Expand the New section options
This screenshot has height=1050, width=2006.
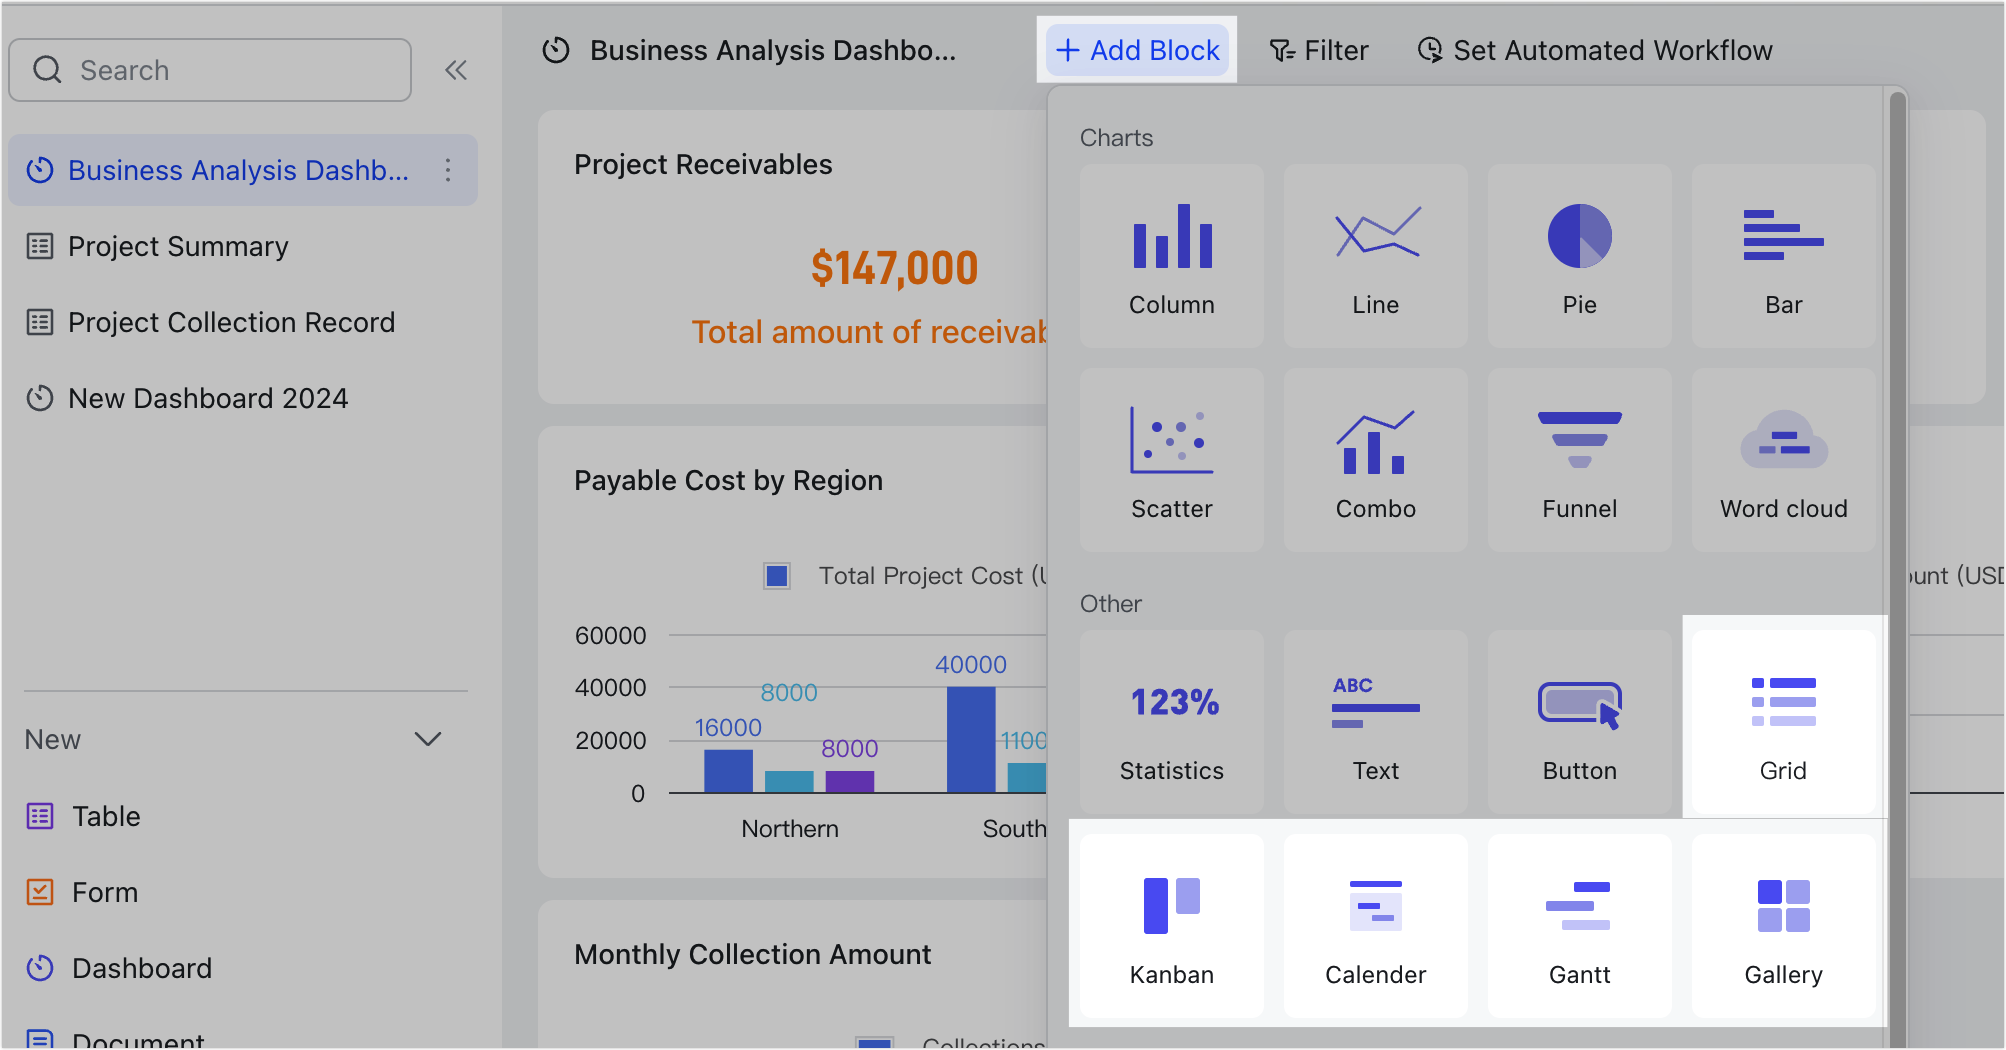tap(428, 739)
